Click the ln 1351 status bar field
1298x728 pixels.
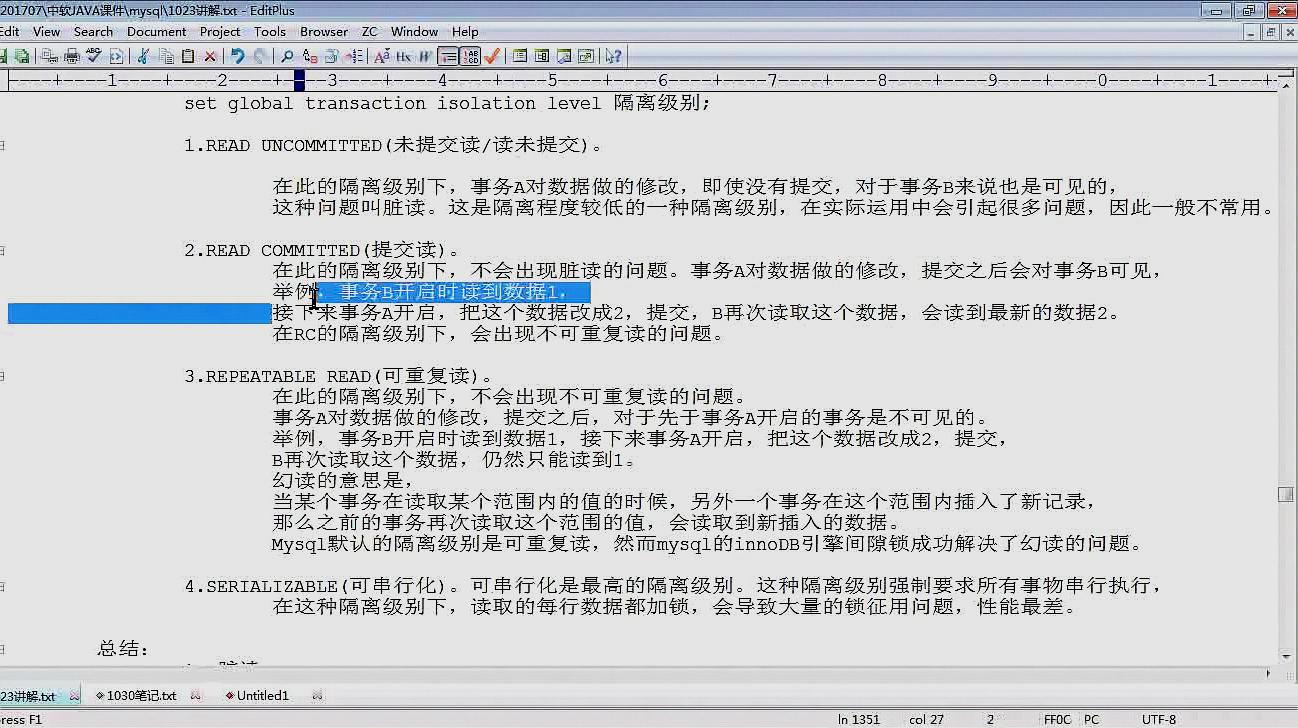click(858, 719)
